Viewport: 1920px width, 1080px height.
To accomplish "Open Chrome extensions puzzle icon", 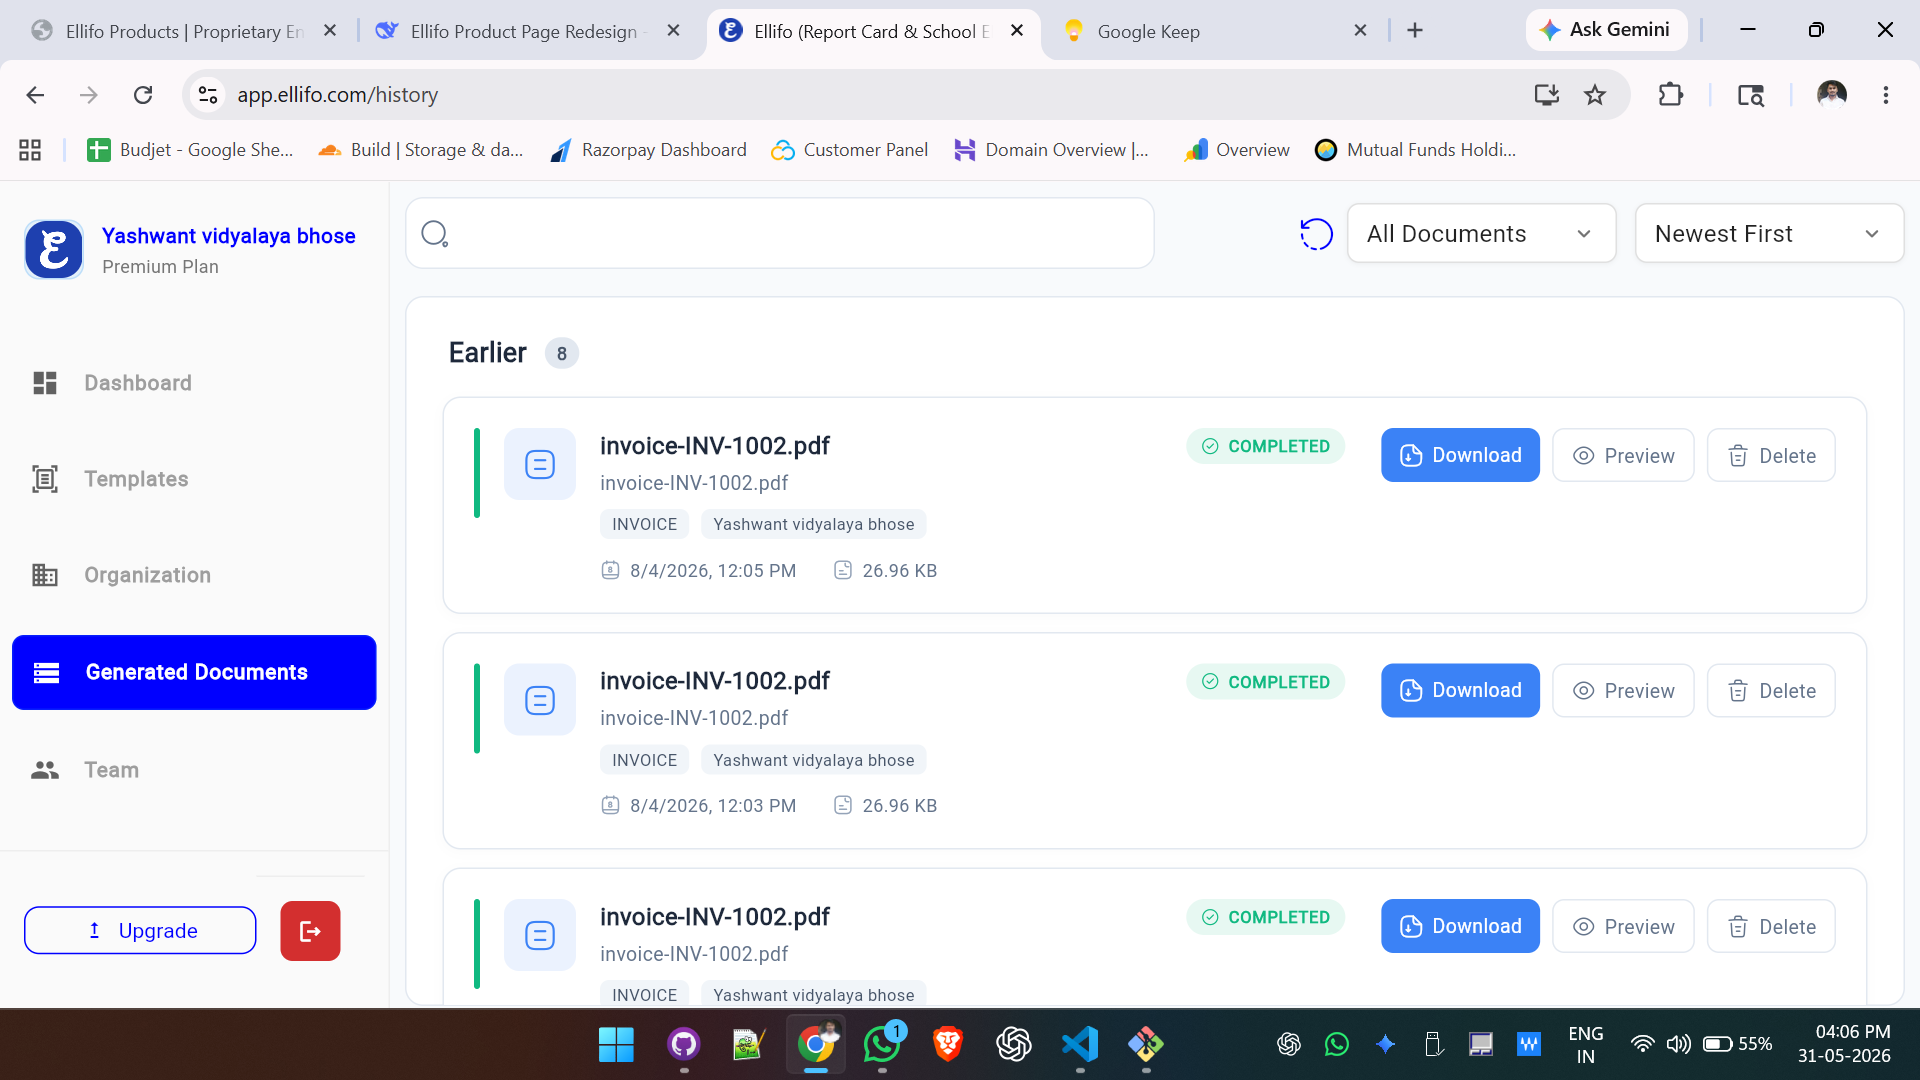I will (x=1670, y=95).
